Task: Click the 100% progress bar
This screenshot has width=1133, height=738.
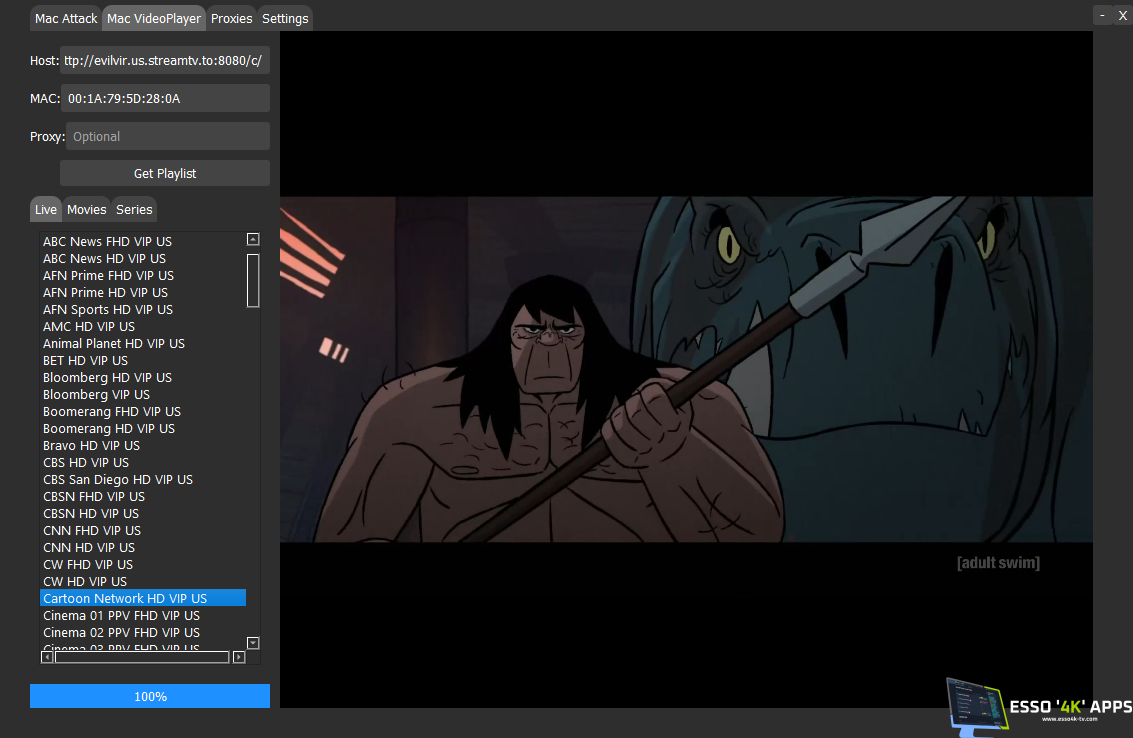Action: (150, 696)
